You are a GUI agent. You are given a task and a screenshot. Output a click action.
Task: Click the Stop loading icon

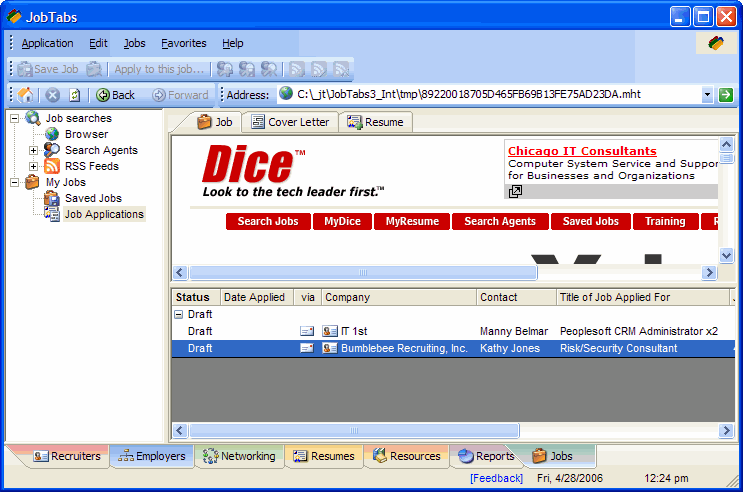(x=53, y=95)
